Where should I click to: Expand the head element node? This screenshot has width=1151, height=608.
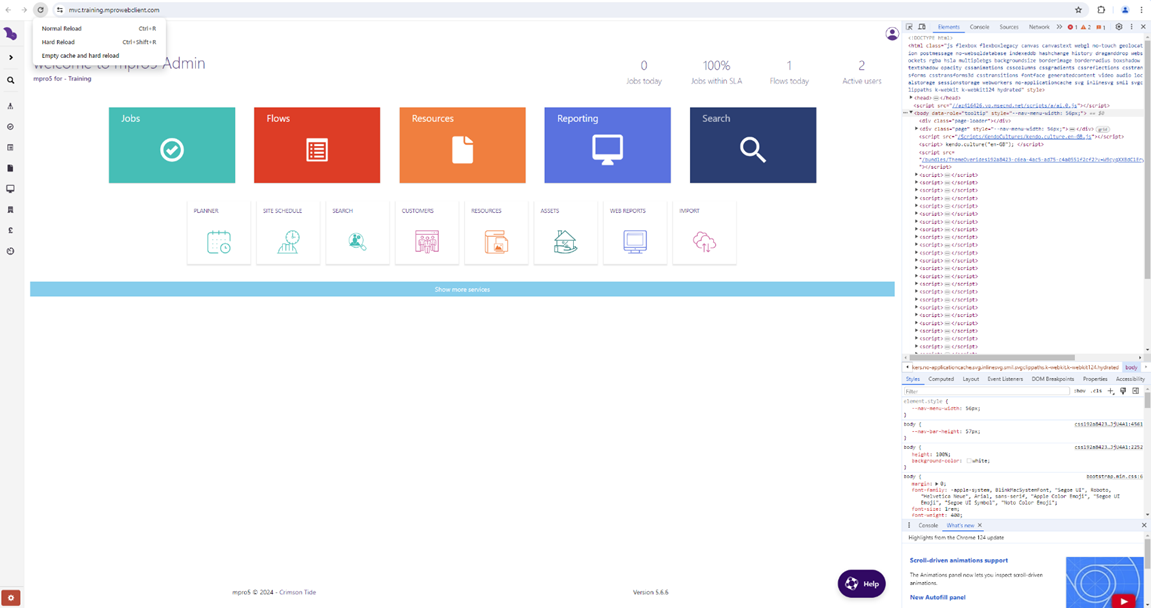coord(912,98)
